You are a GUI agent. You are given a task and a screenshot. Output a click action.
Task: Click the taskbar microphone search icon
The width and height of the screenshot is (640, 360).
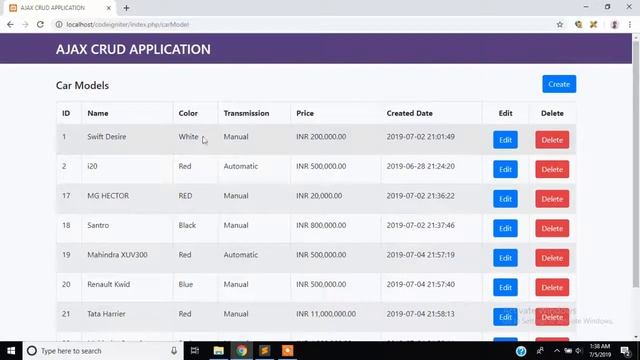coord(174,351)
